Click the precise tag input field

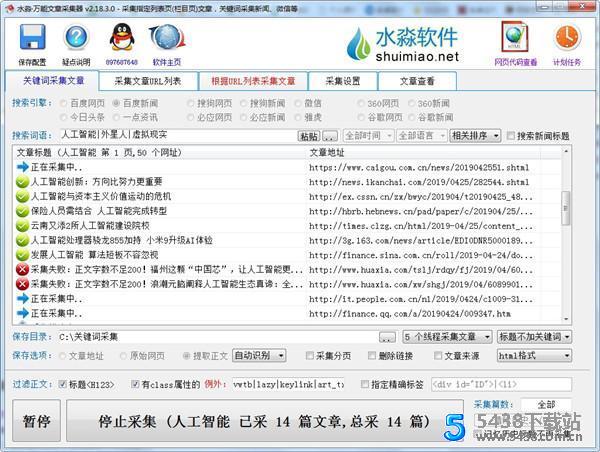(x=501, y=384)
